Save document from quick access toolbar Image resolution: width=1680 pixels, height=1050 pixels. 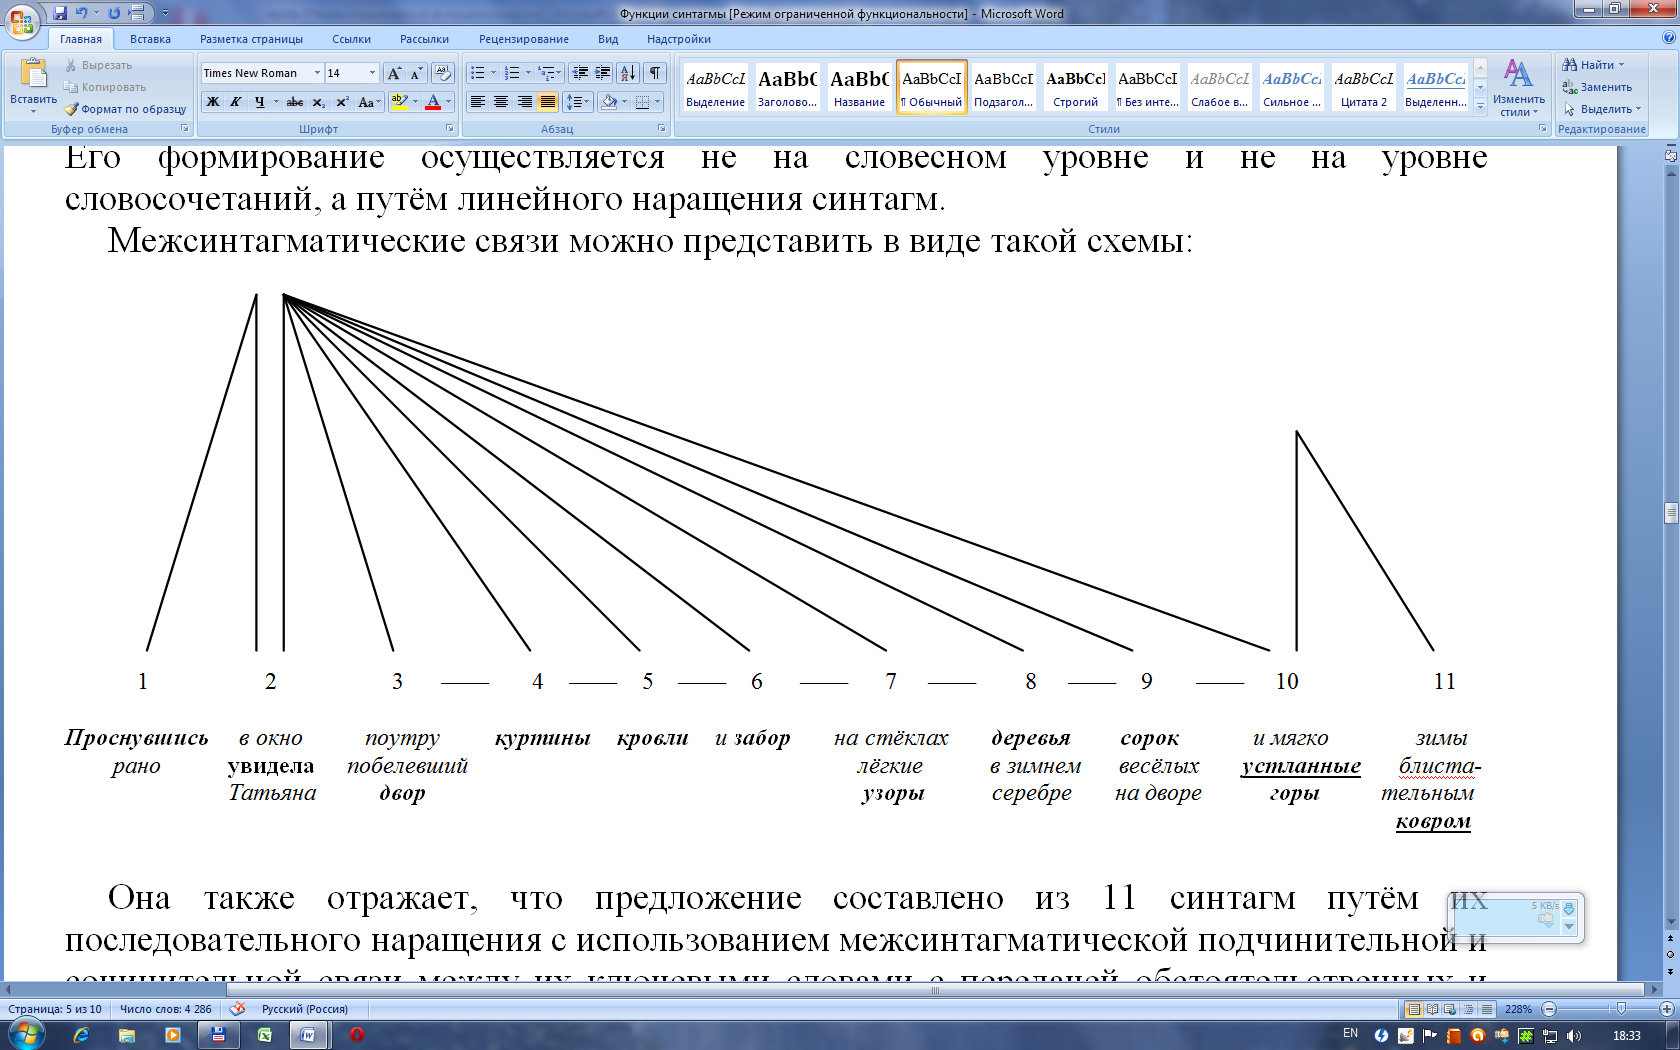tap(60, 13)
